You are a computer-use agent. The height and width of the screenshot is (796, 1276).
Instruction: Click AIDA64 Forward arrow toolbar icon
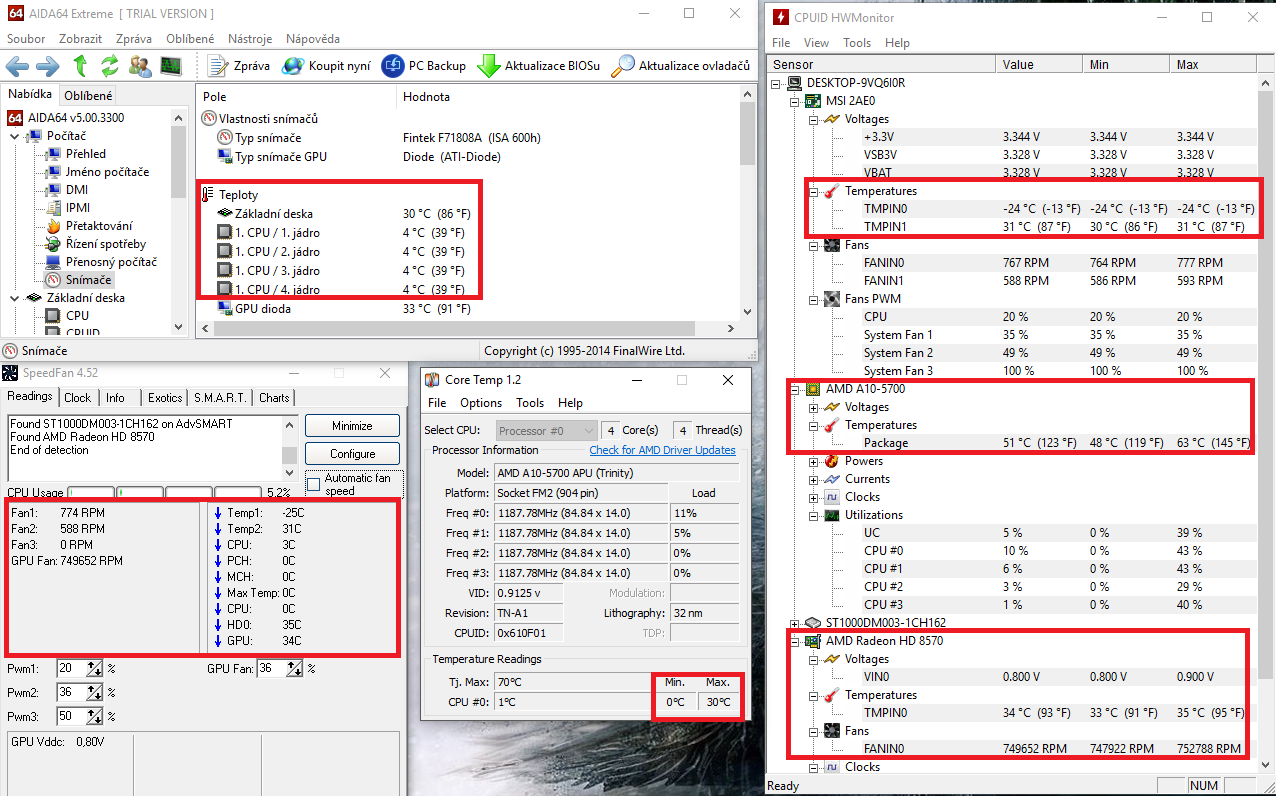click(47, 66)
